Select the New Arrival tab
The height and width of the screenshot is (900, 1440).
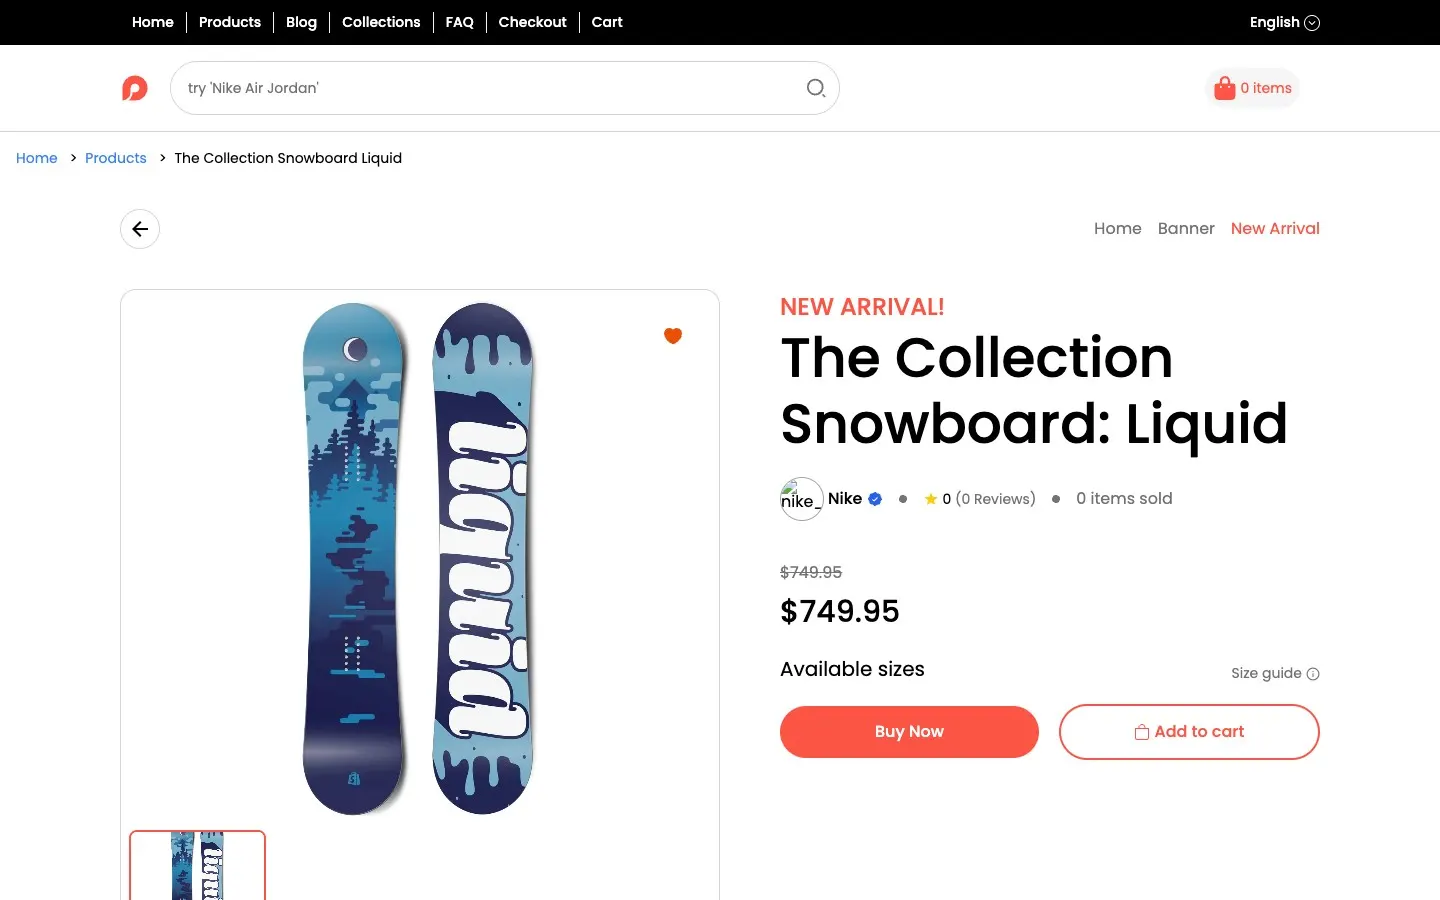click(x=1275, y=228)
